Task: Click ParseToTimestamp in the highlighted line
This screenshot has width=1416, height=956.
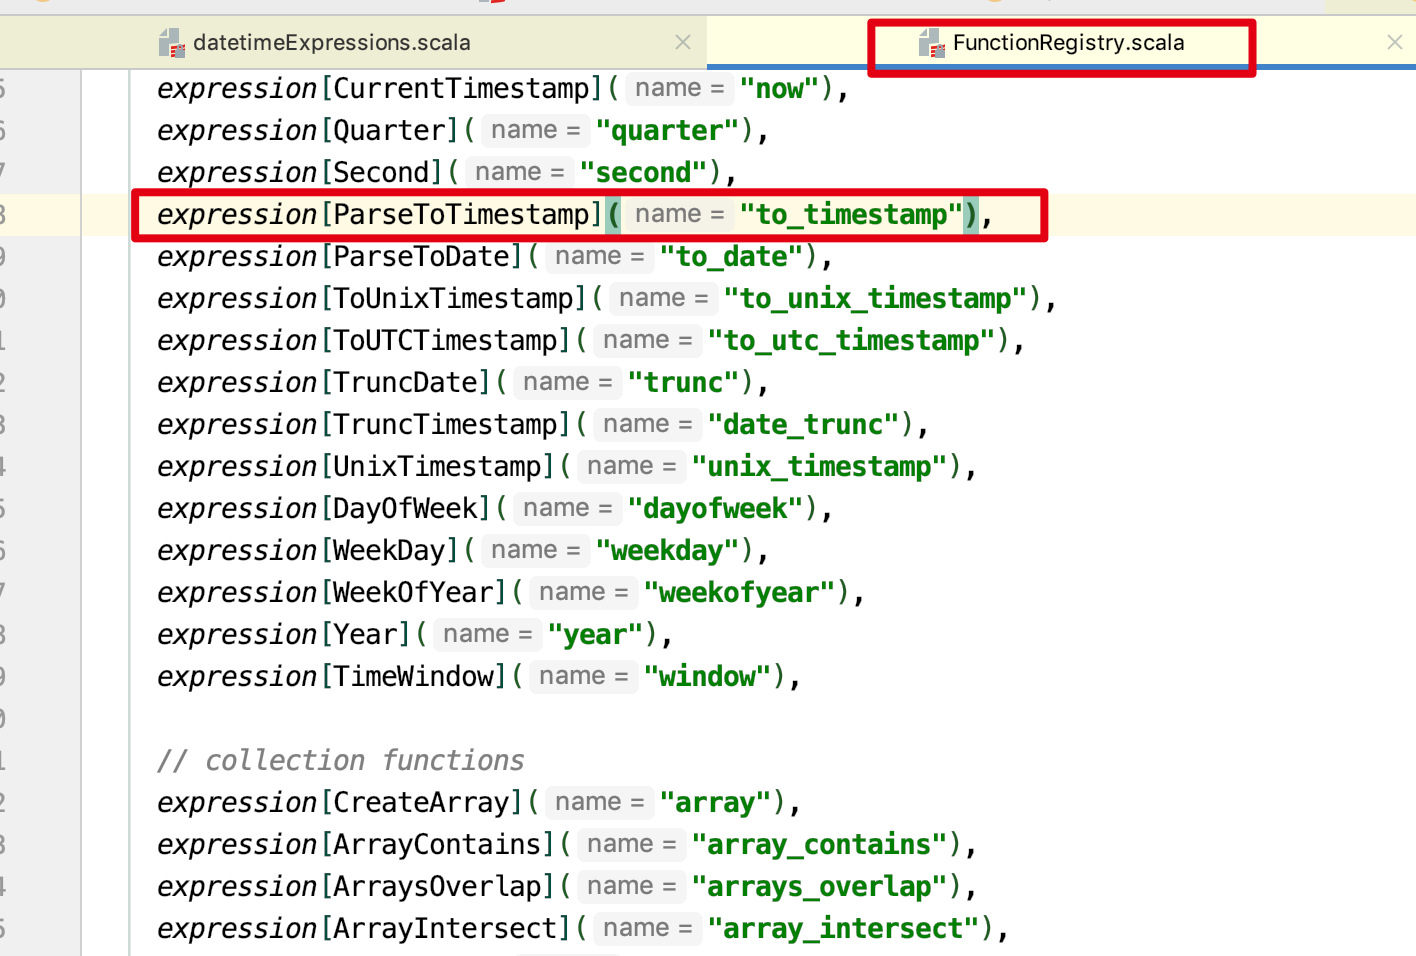Action: click(461, 214)
